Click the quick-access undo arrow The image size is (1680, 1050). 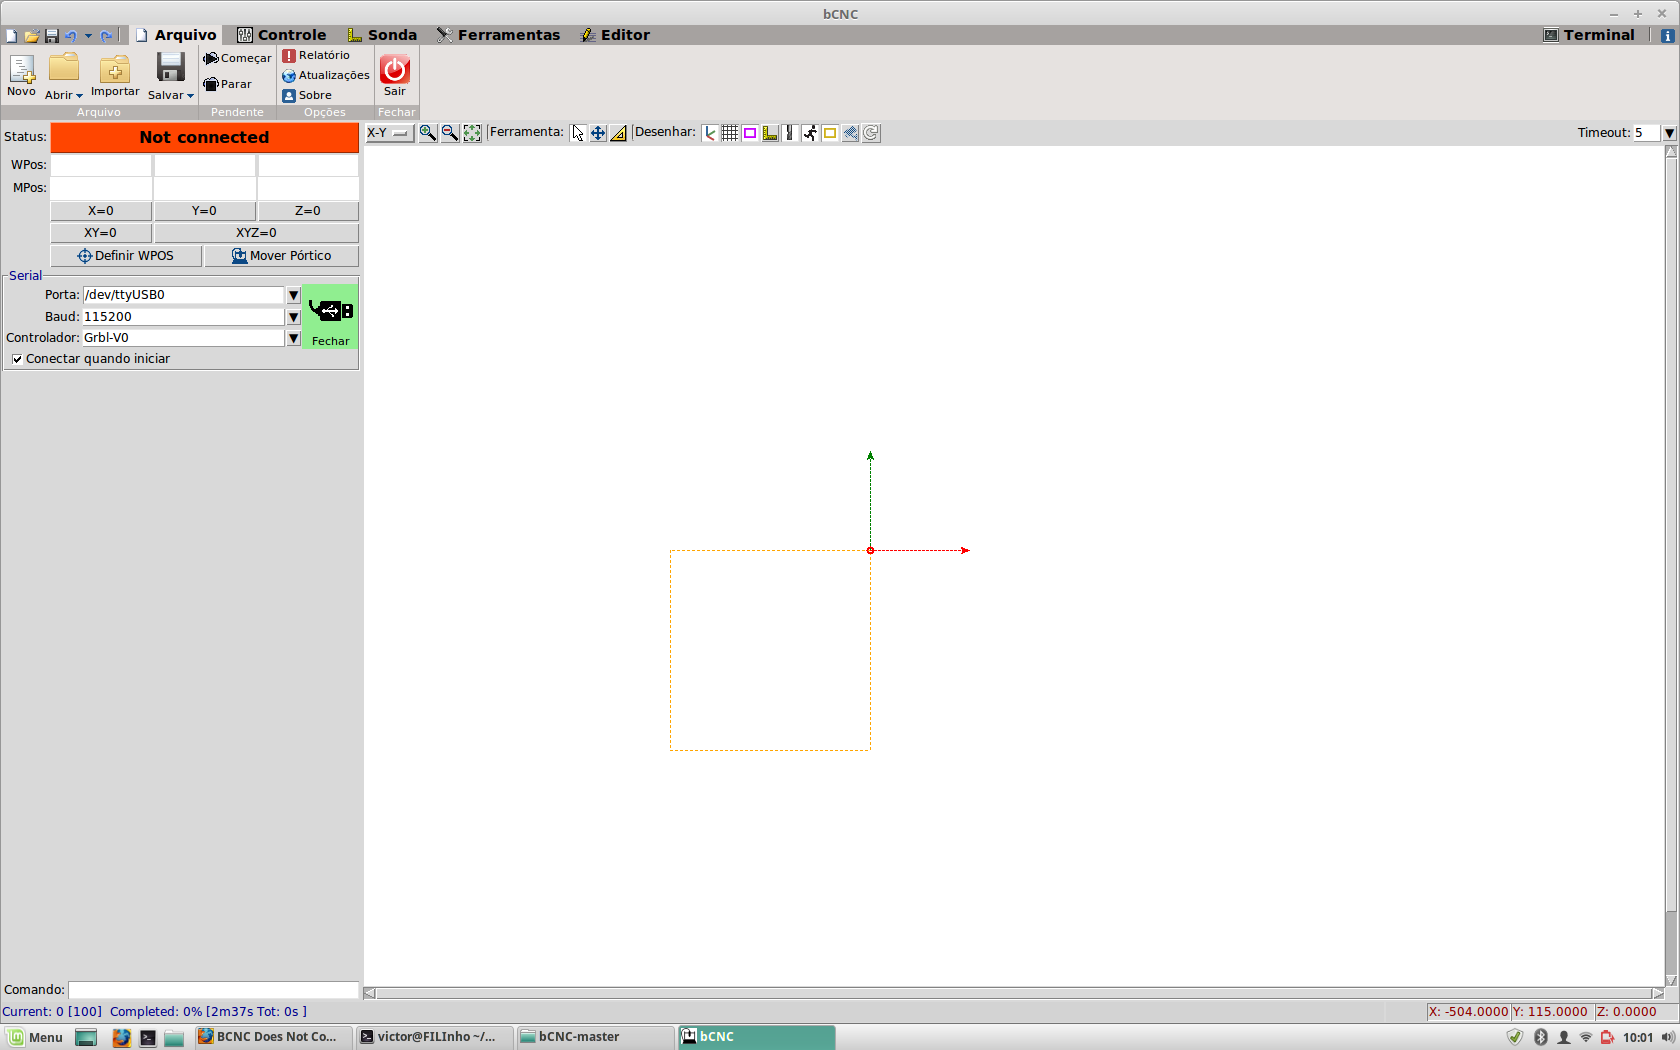[71, 36]
